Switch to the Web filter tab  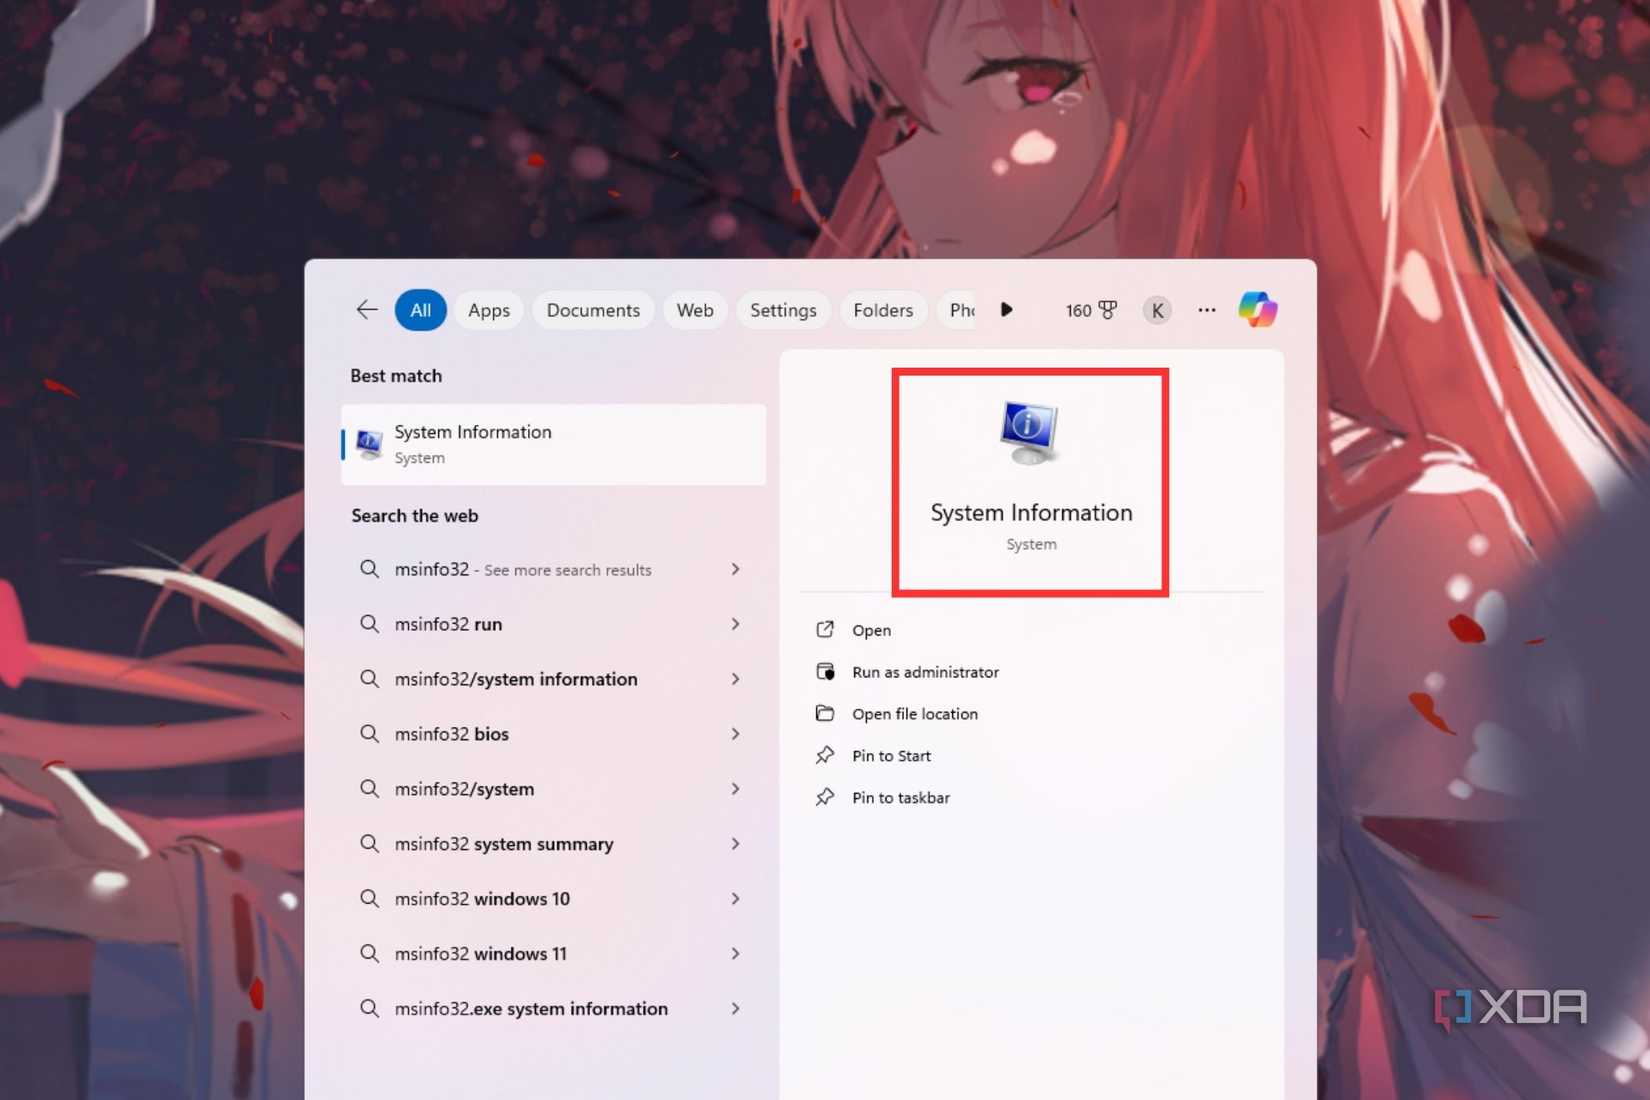point(695,310)
